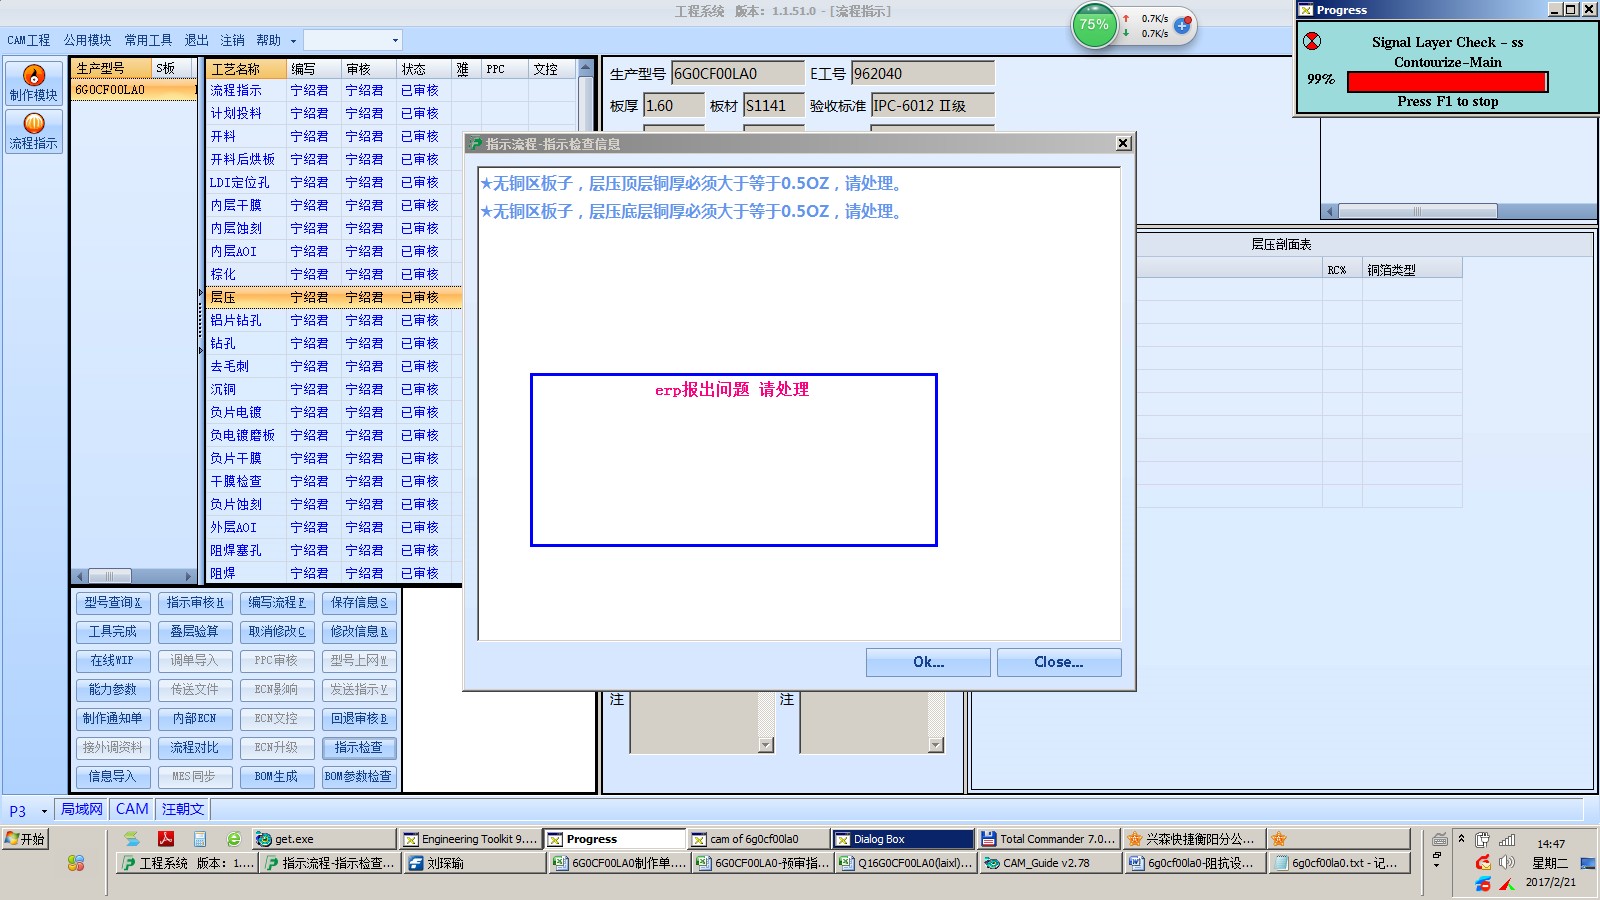
Task: Open the Windows 开始 start button
Action: click(x=25, y=839)
